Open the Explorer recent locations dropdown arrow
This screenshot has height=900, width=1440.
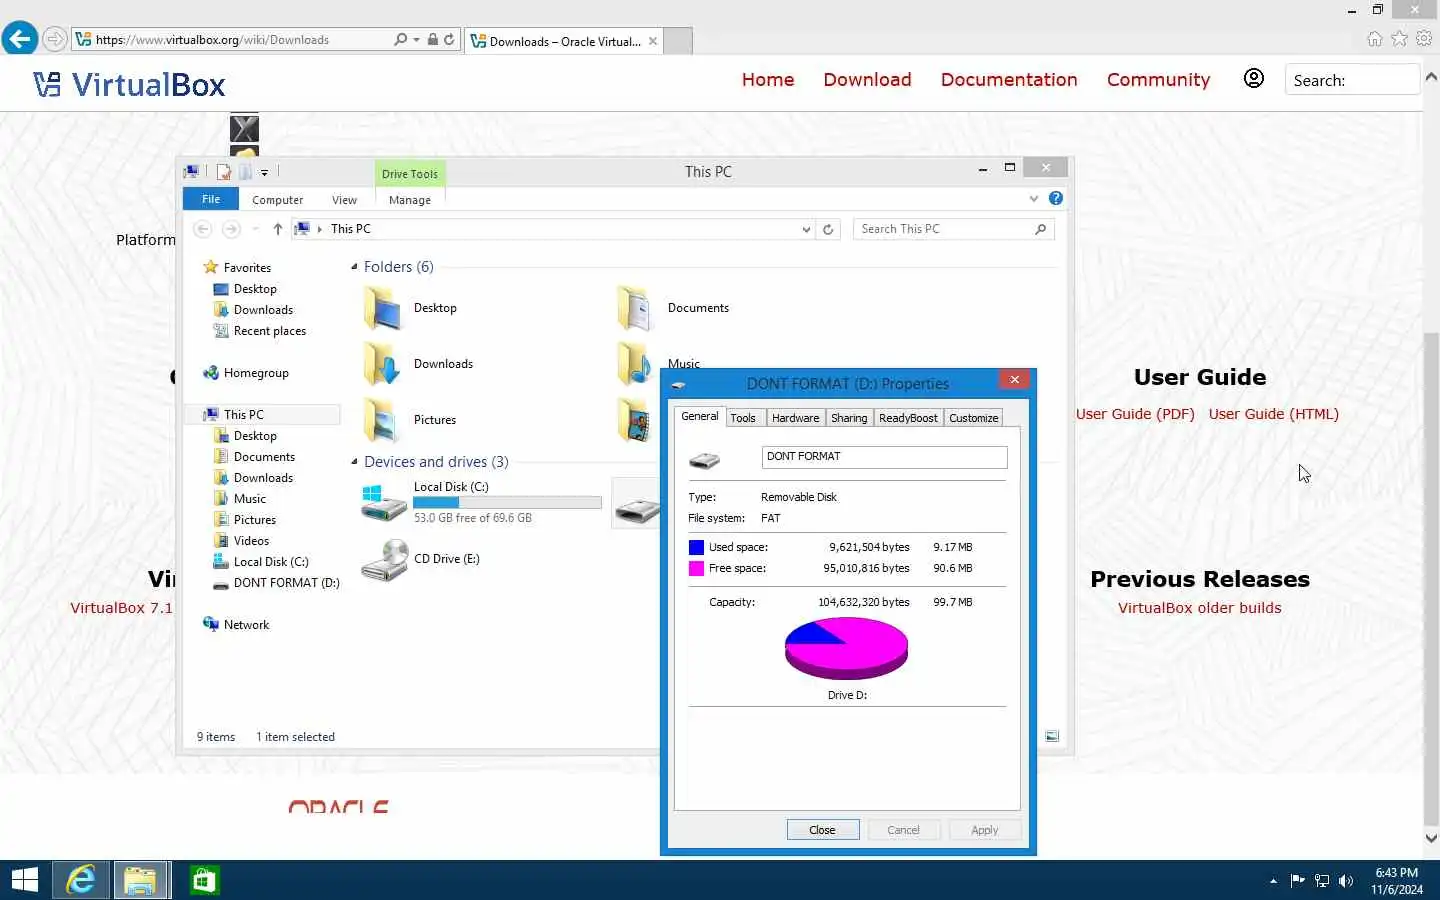coord(256,229)
